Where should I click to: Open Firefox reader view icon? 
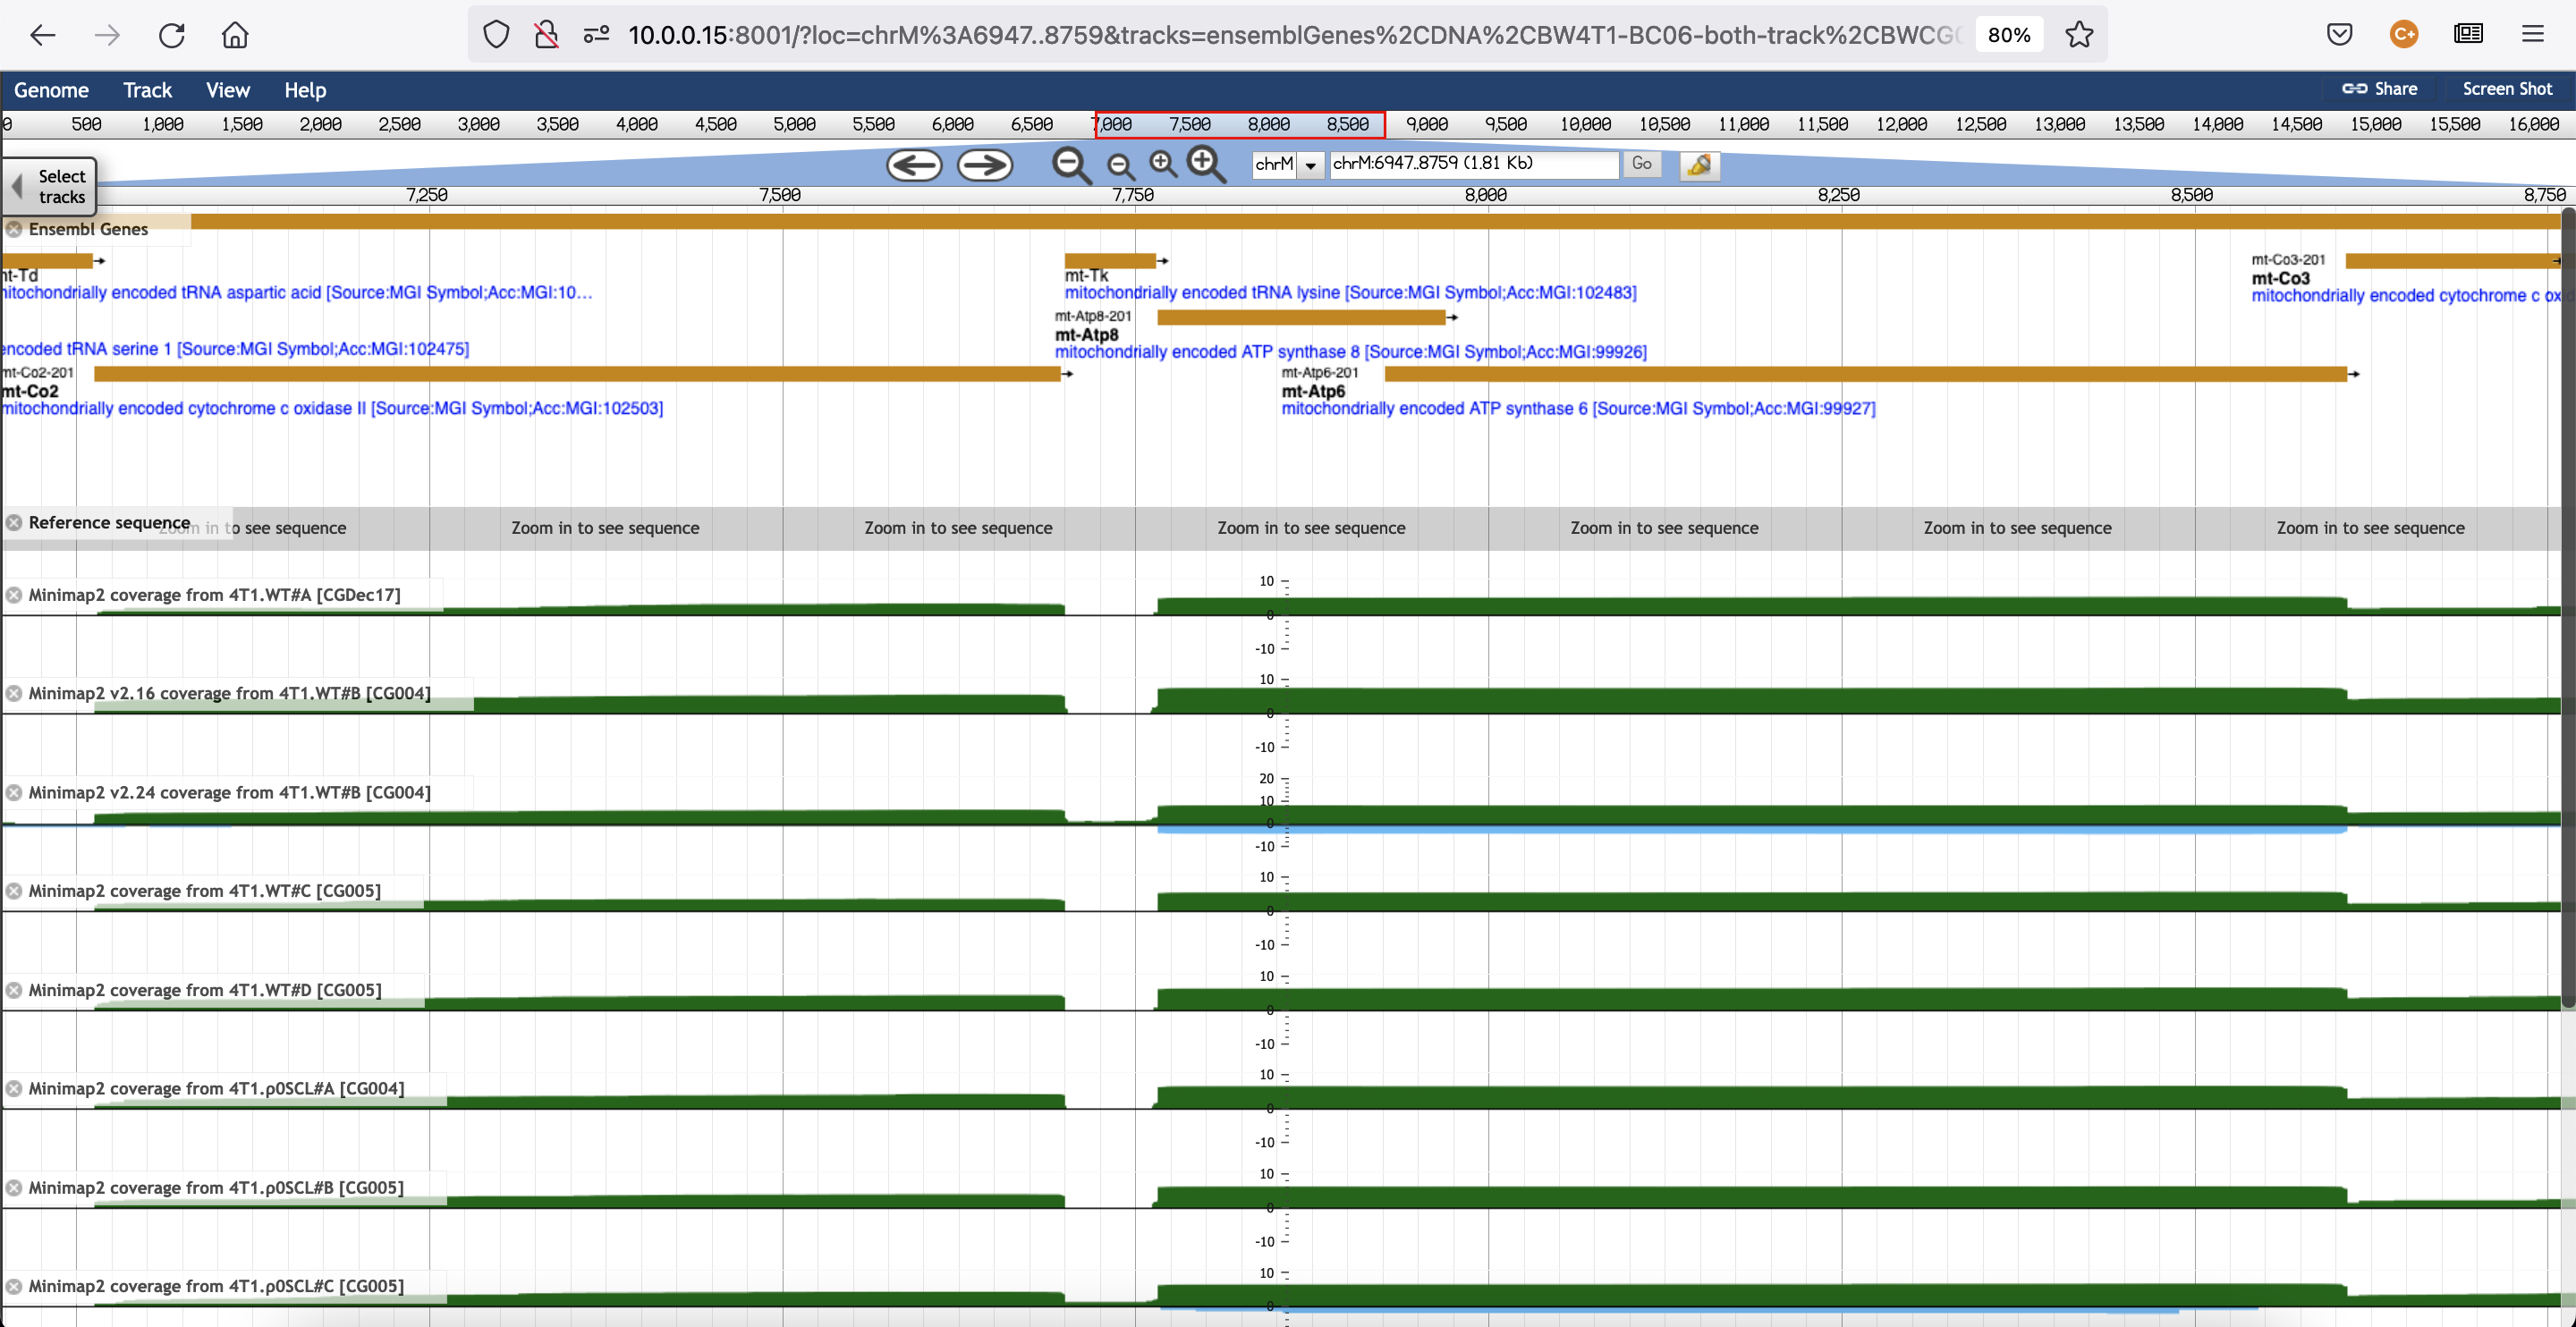point(2469,34)
